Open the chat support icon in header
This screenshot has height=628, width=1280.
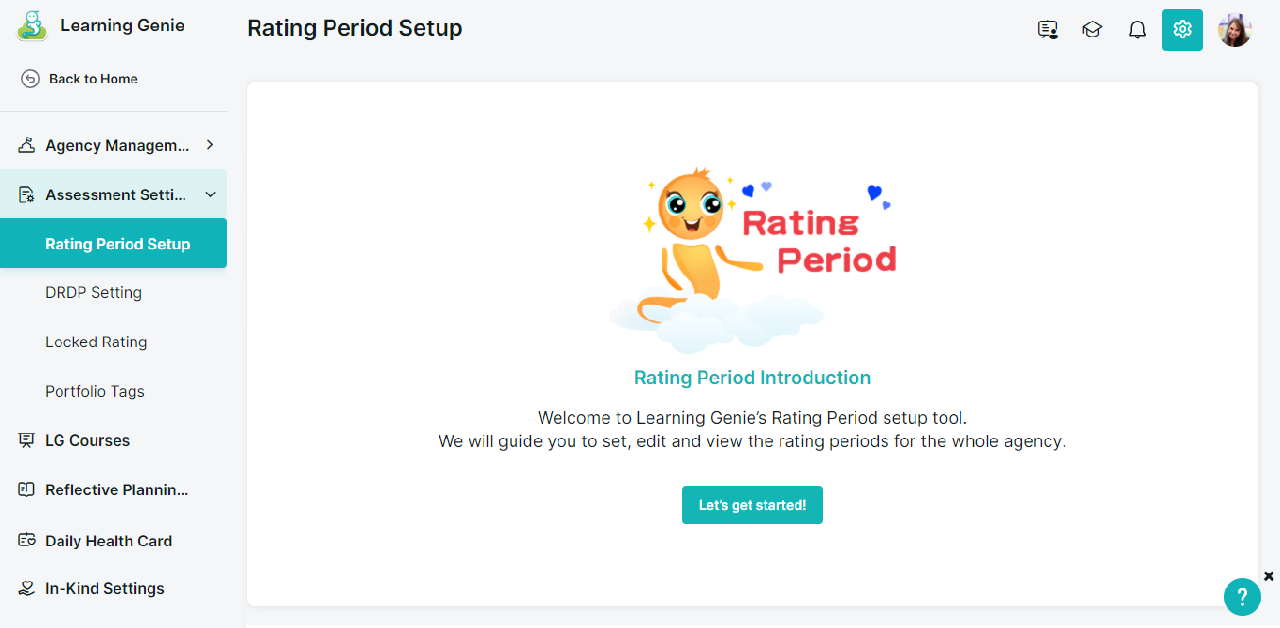tap(1048, 30)
